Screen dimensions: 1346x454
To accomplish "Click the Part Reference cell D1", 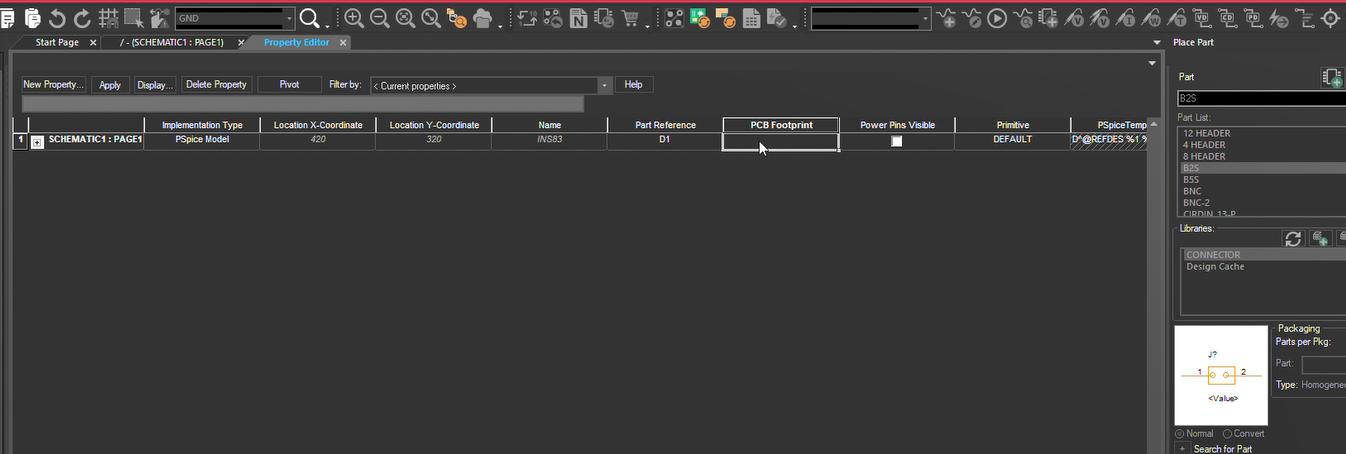I will click(x=664, y=140).
